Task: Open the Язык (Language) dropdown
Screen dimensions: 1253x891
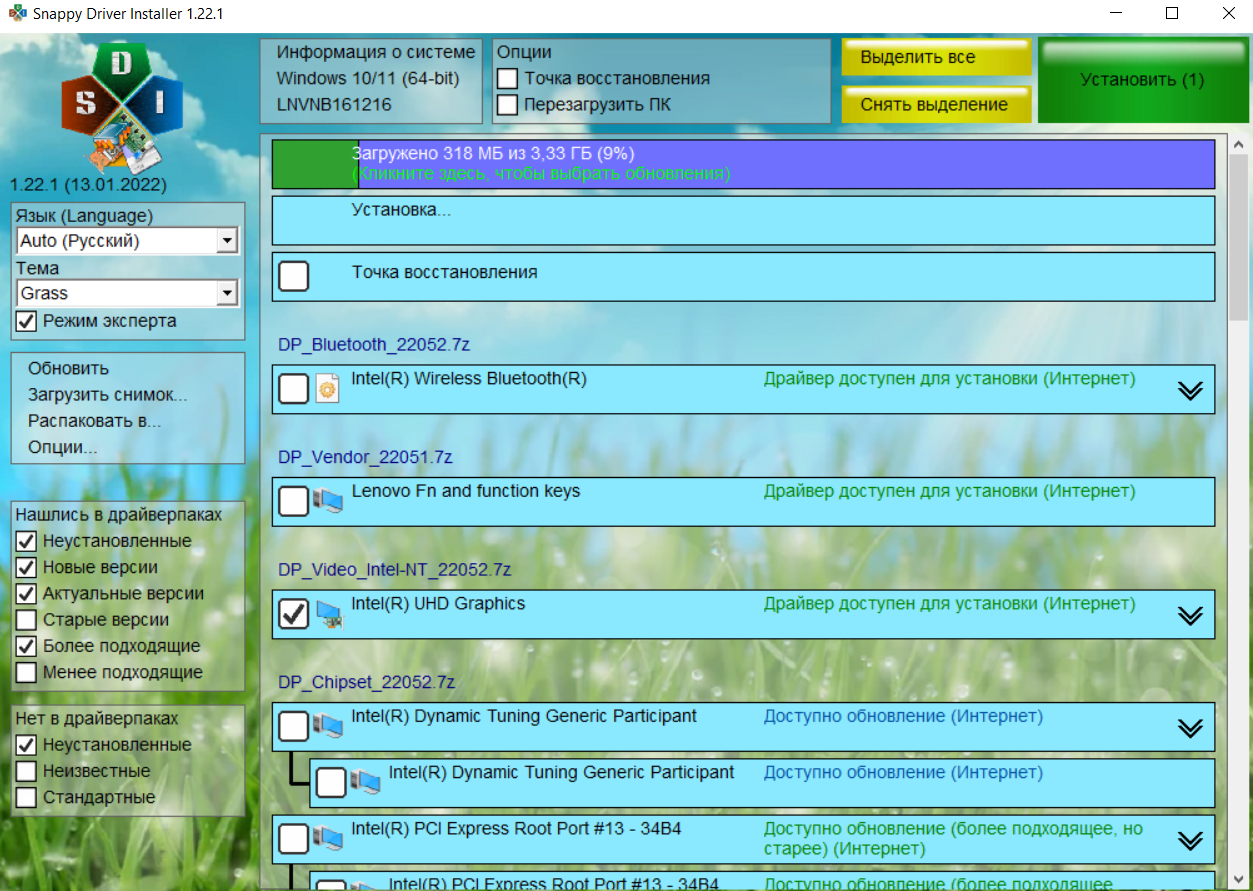Action: click(x=227, y=241)
